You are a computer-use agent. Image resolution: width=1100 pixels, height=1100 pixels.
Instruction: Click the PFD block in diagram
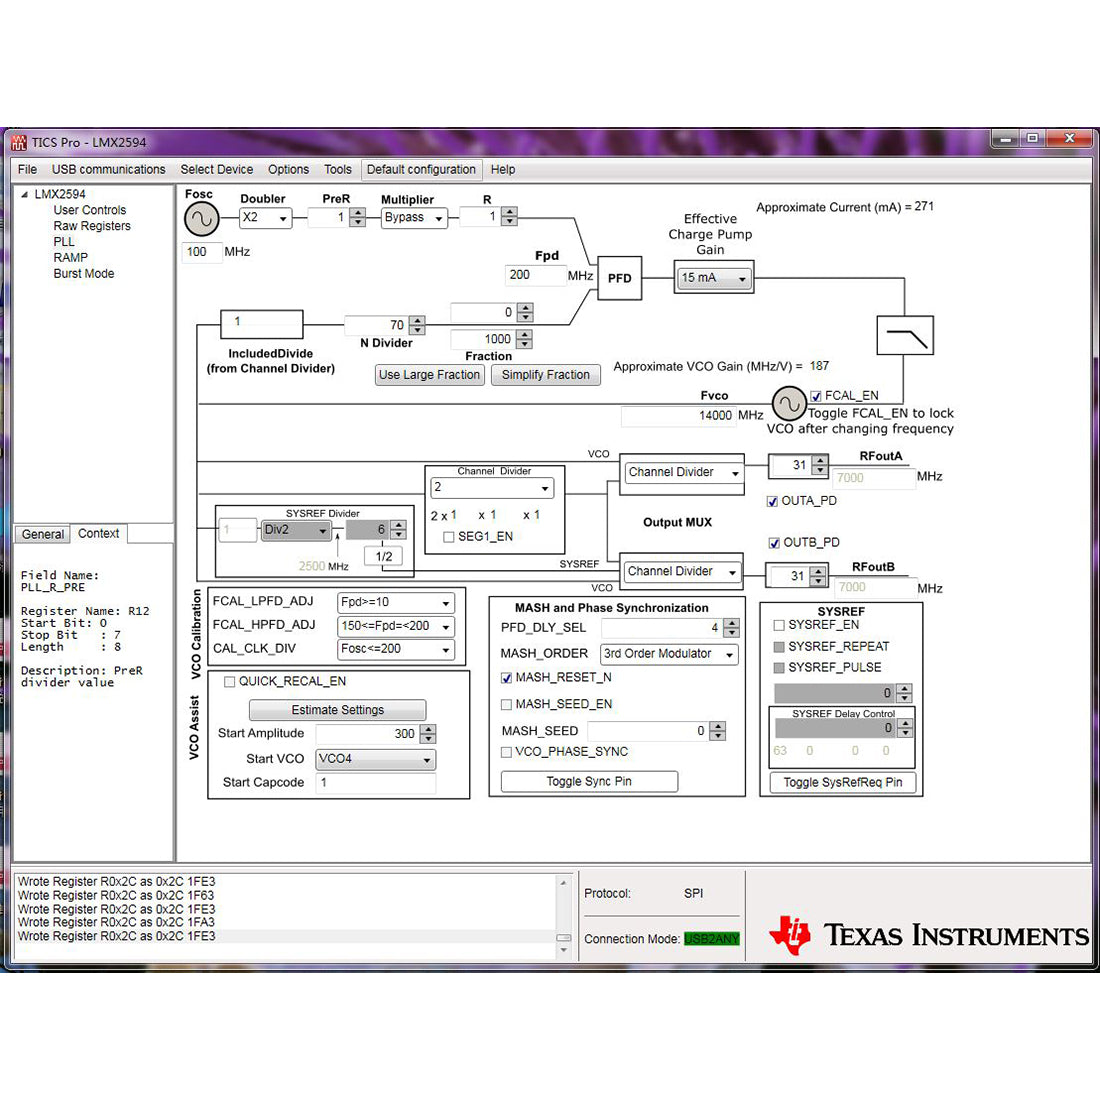pyautogui.click(x=619, y=278)
